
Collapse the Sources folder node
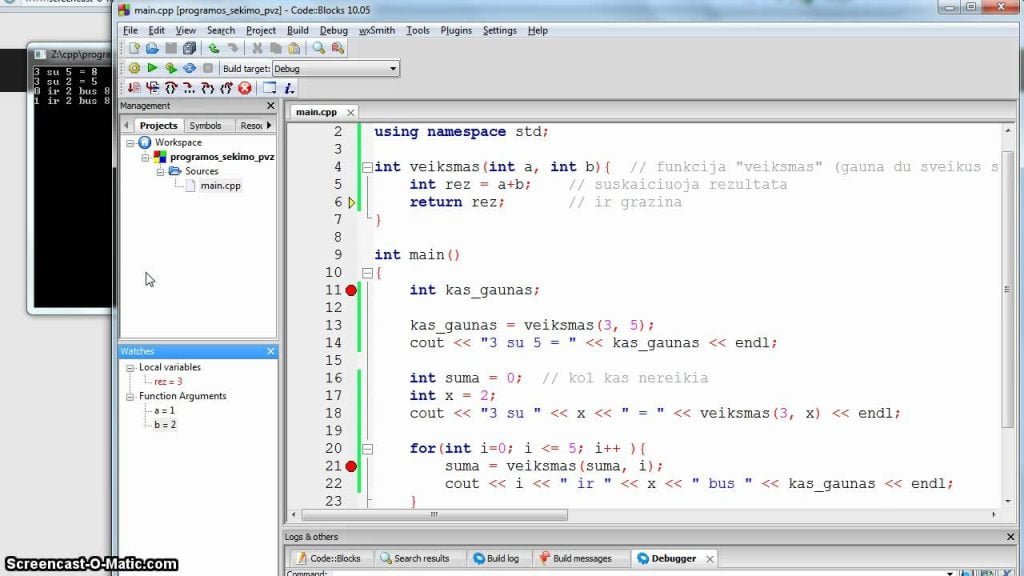coord(160,171)
